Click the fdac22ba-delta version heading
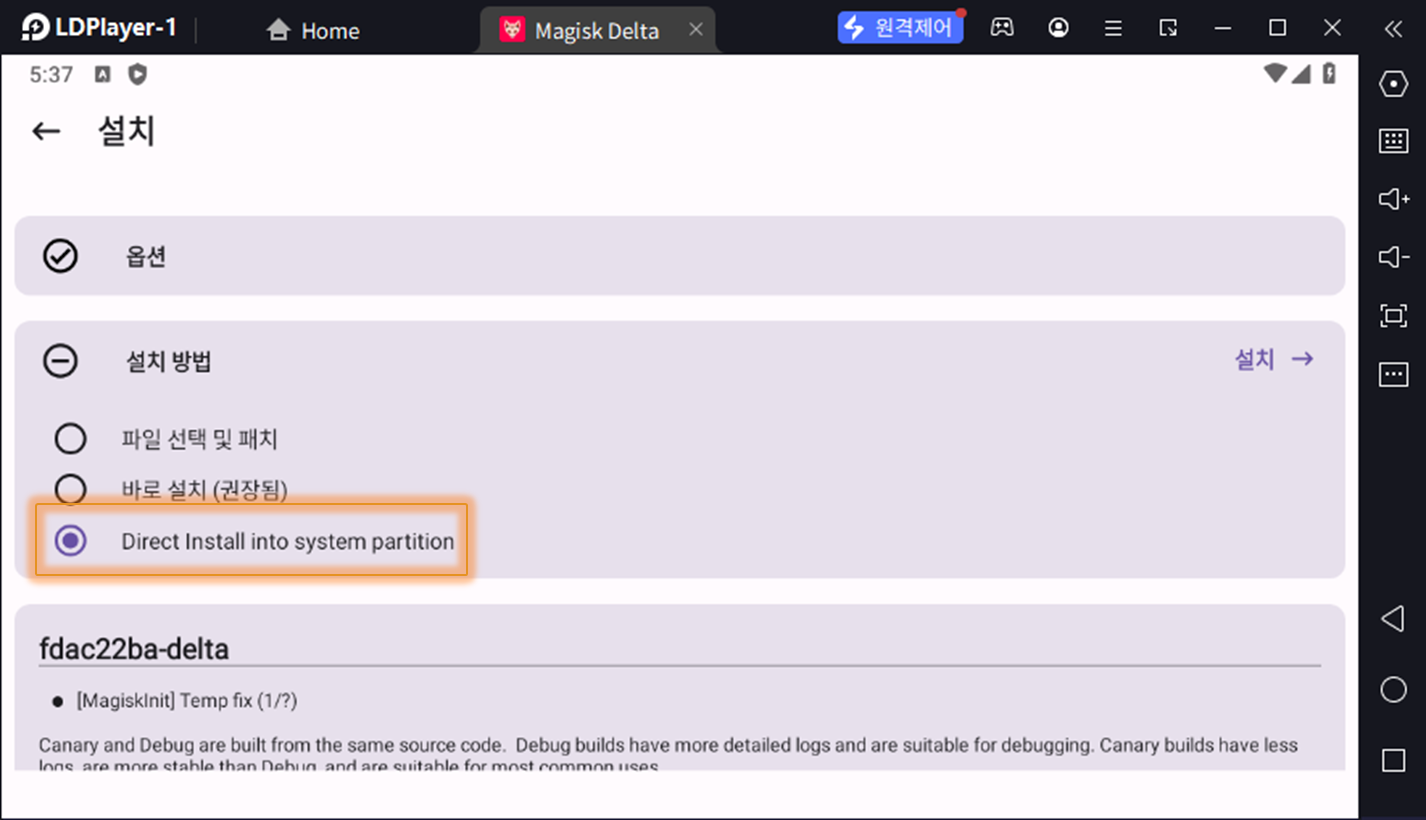 click(134, 649)
